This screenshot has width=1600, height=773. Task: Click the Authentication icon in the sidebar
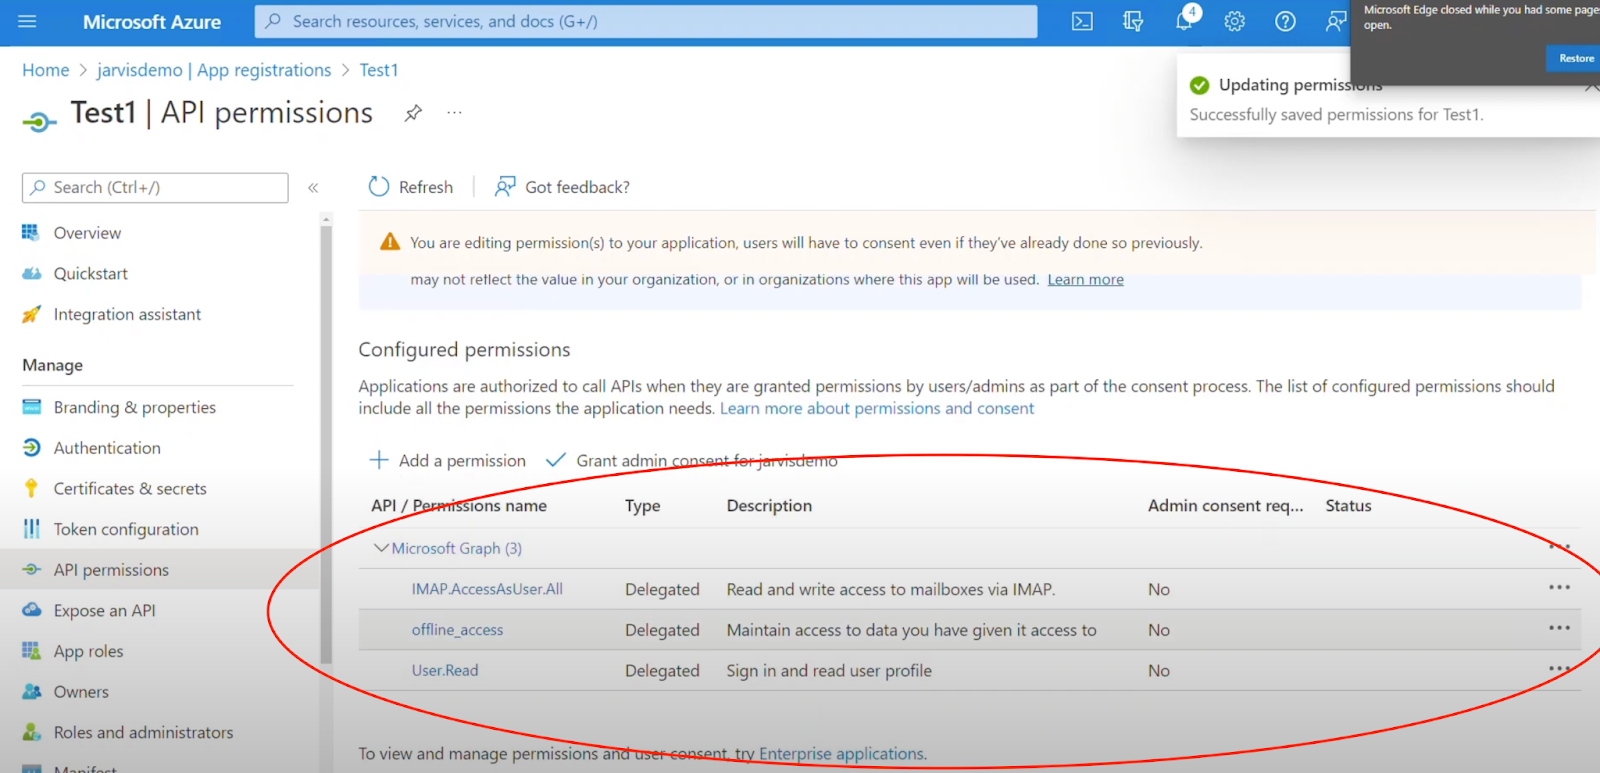[x=31, y=448]
